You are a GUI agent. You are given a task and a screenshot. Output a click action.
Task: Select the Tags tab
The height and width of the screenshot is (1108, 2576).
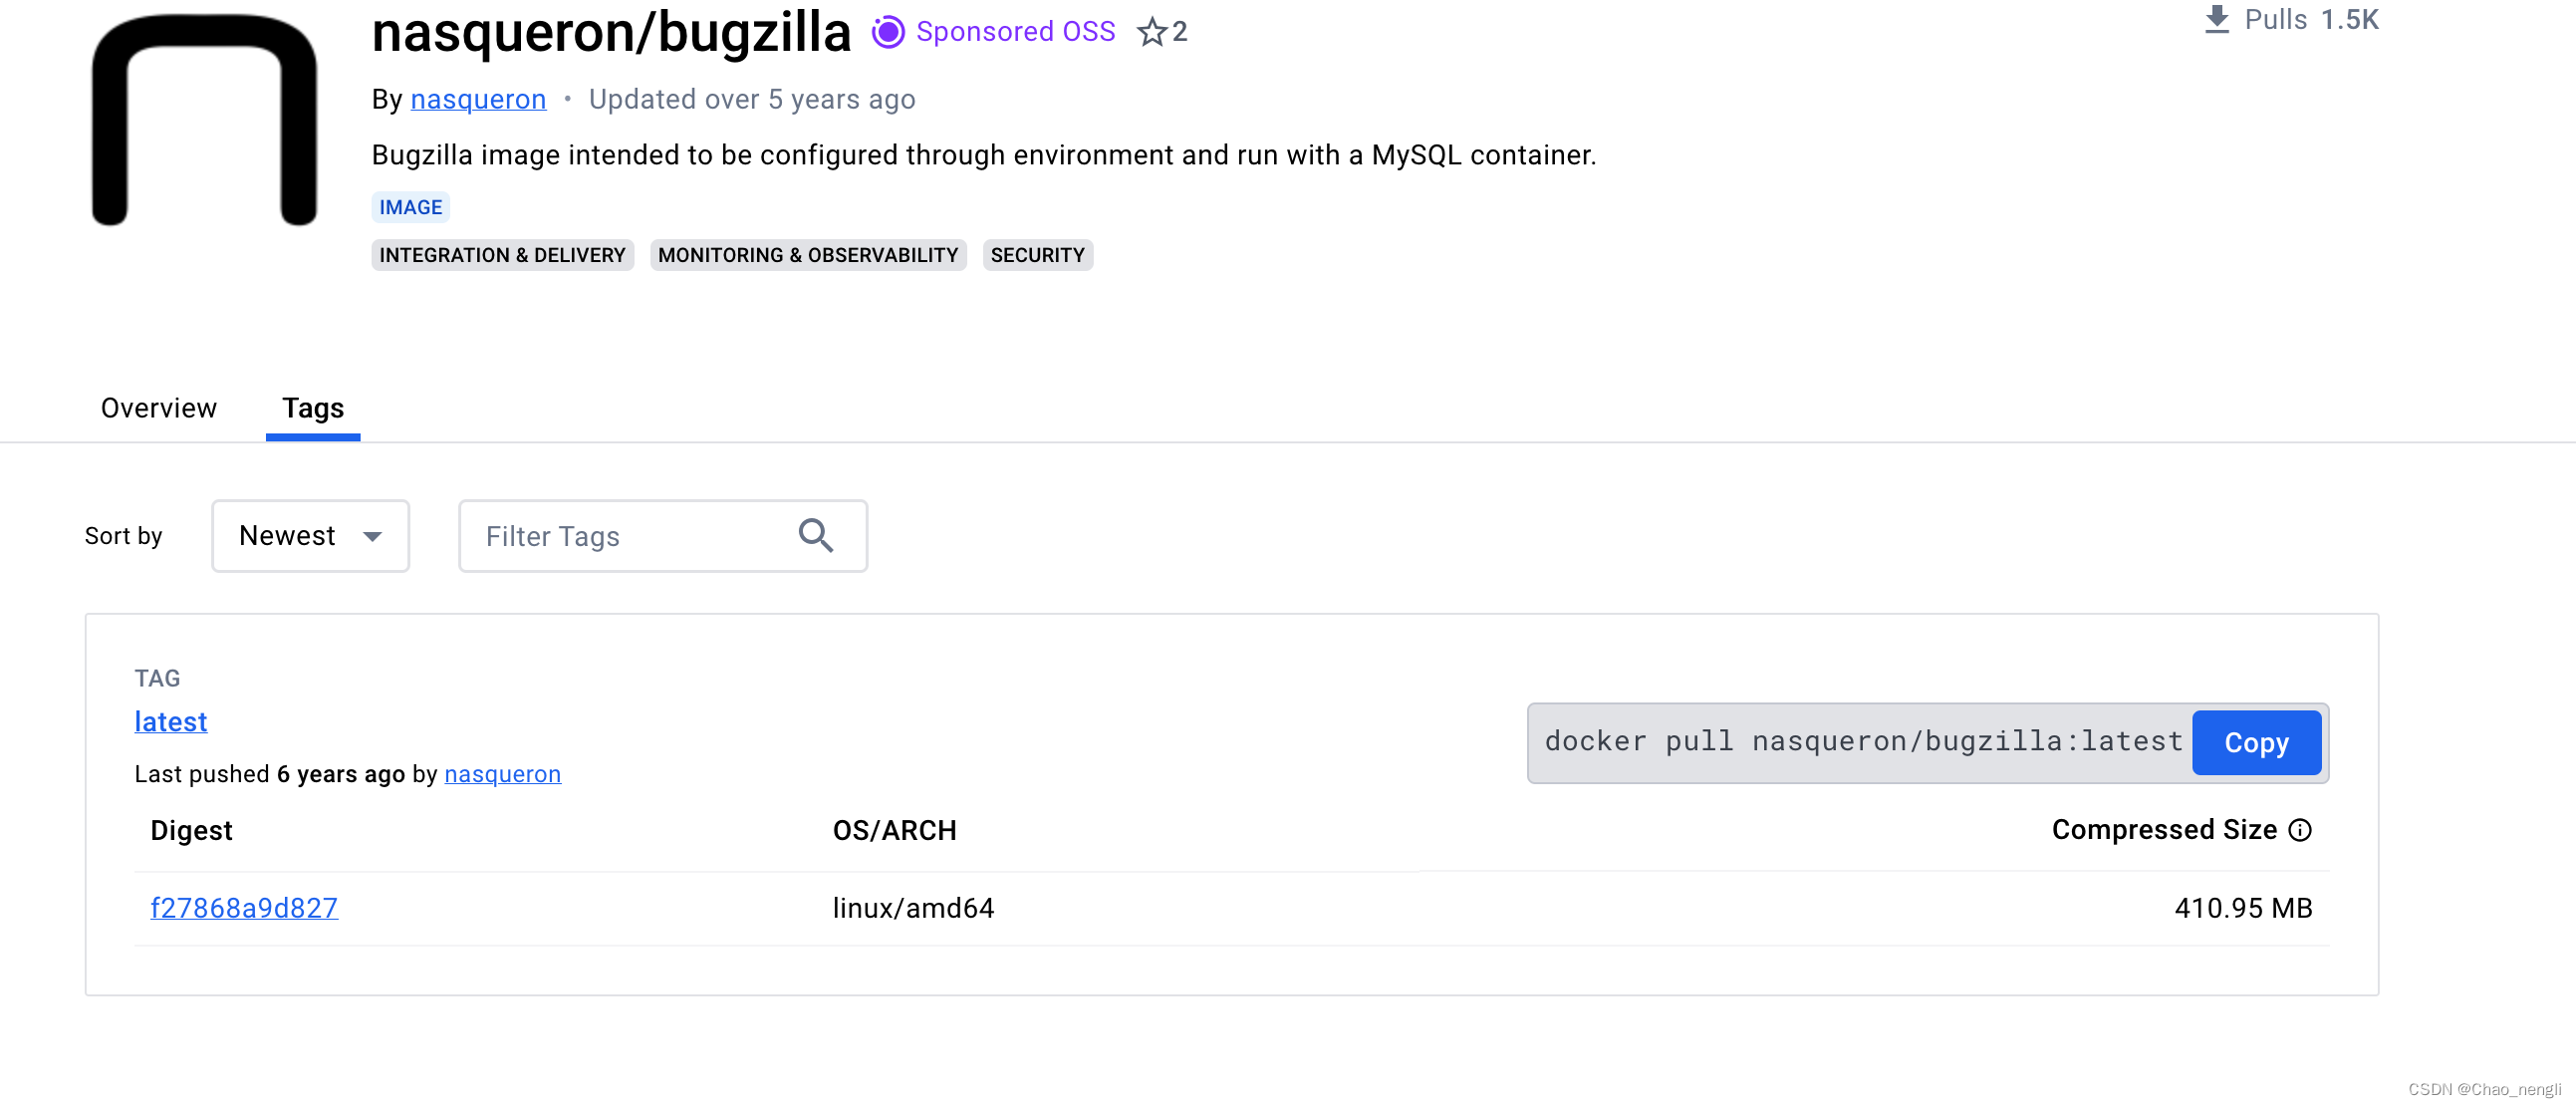312,408
